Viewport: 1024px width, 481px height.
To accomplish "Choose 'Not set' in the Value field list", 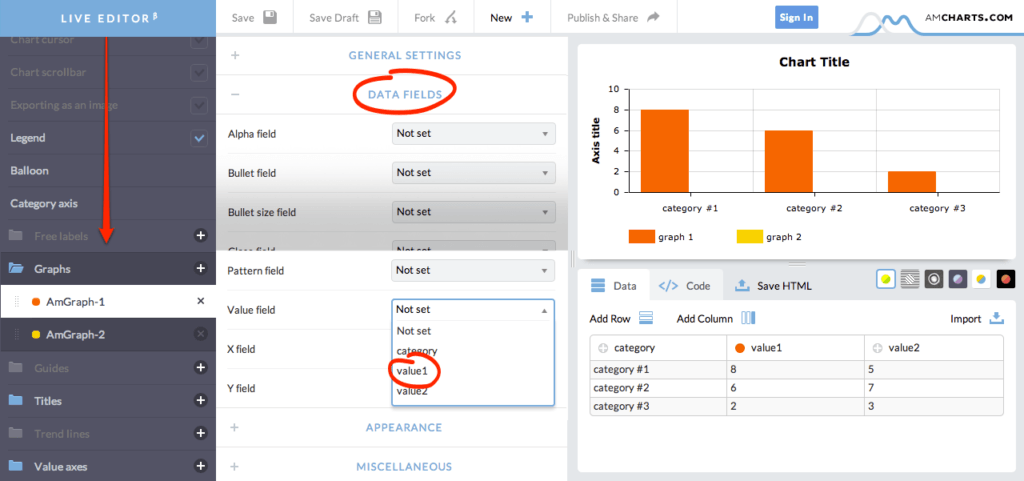I will (x=473, y=331).
